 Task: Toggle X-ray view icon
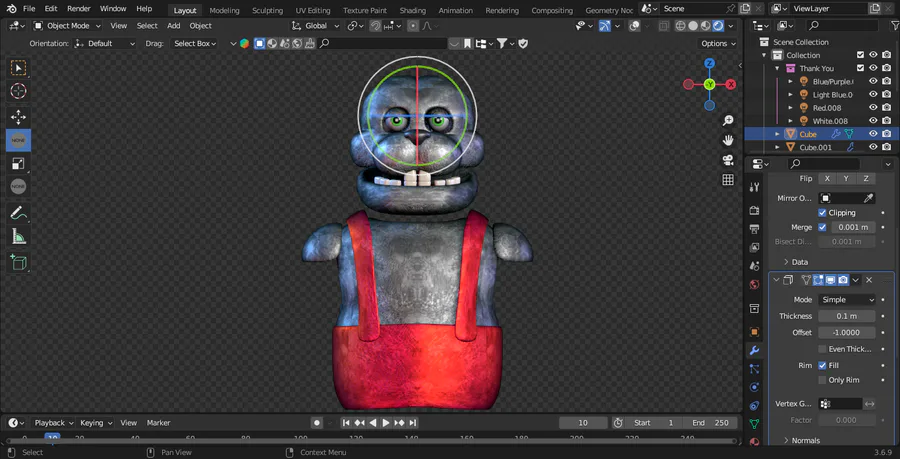664,26
